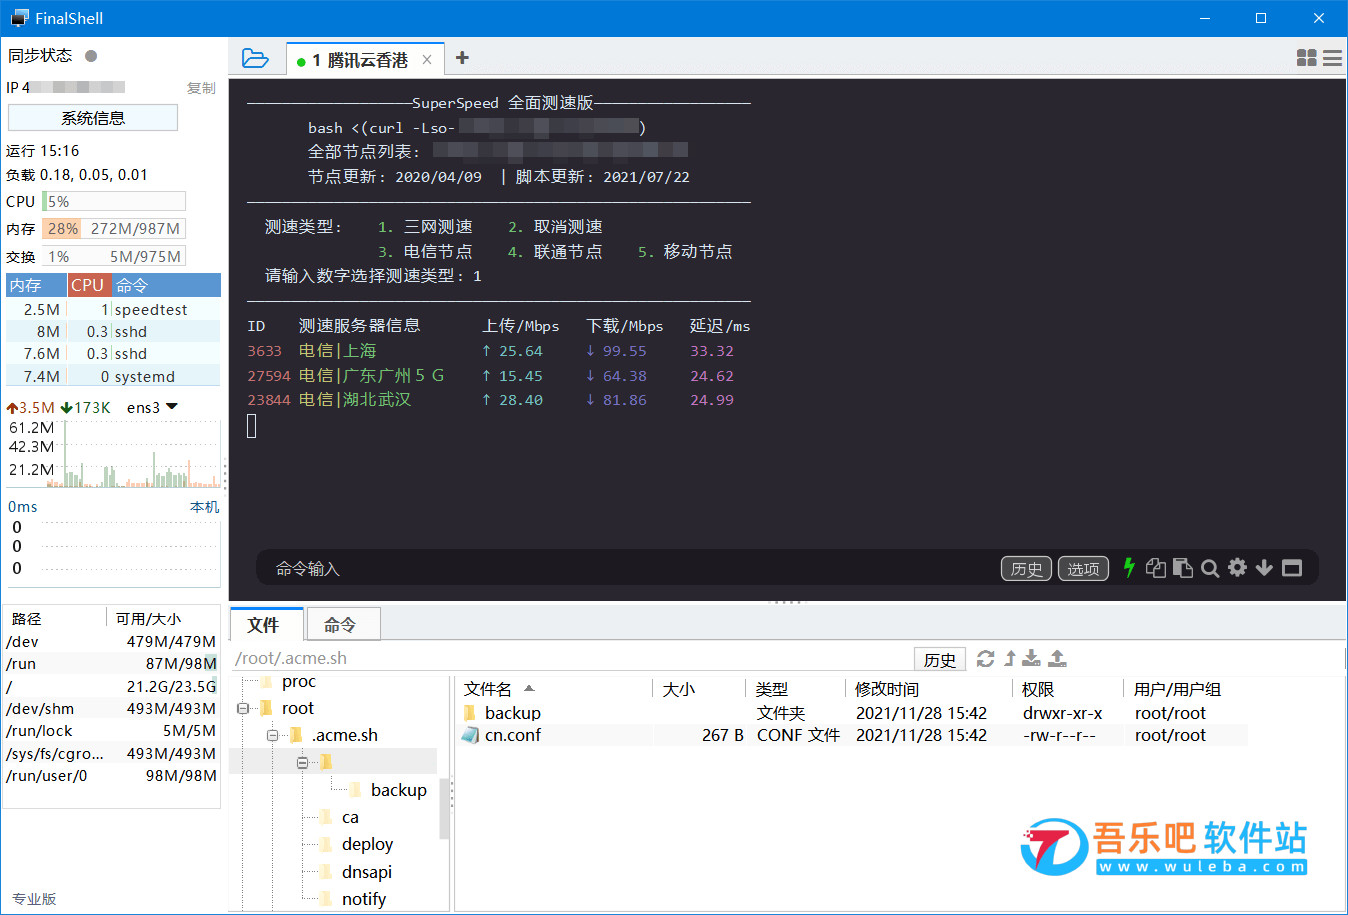Sort files by 大小 column header

(698, 689)
